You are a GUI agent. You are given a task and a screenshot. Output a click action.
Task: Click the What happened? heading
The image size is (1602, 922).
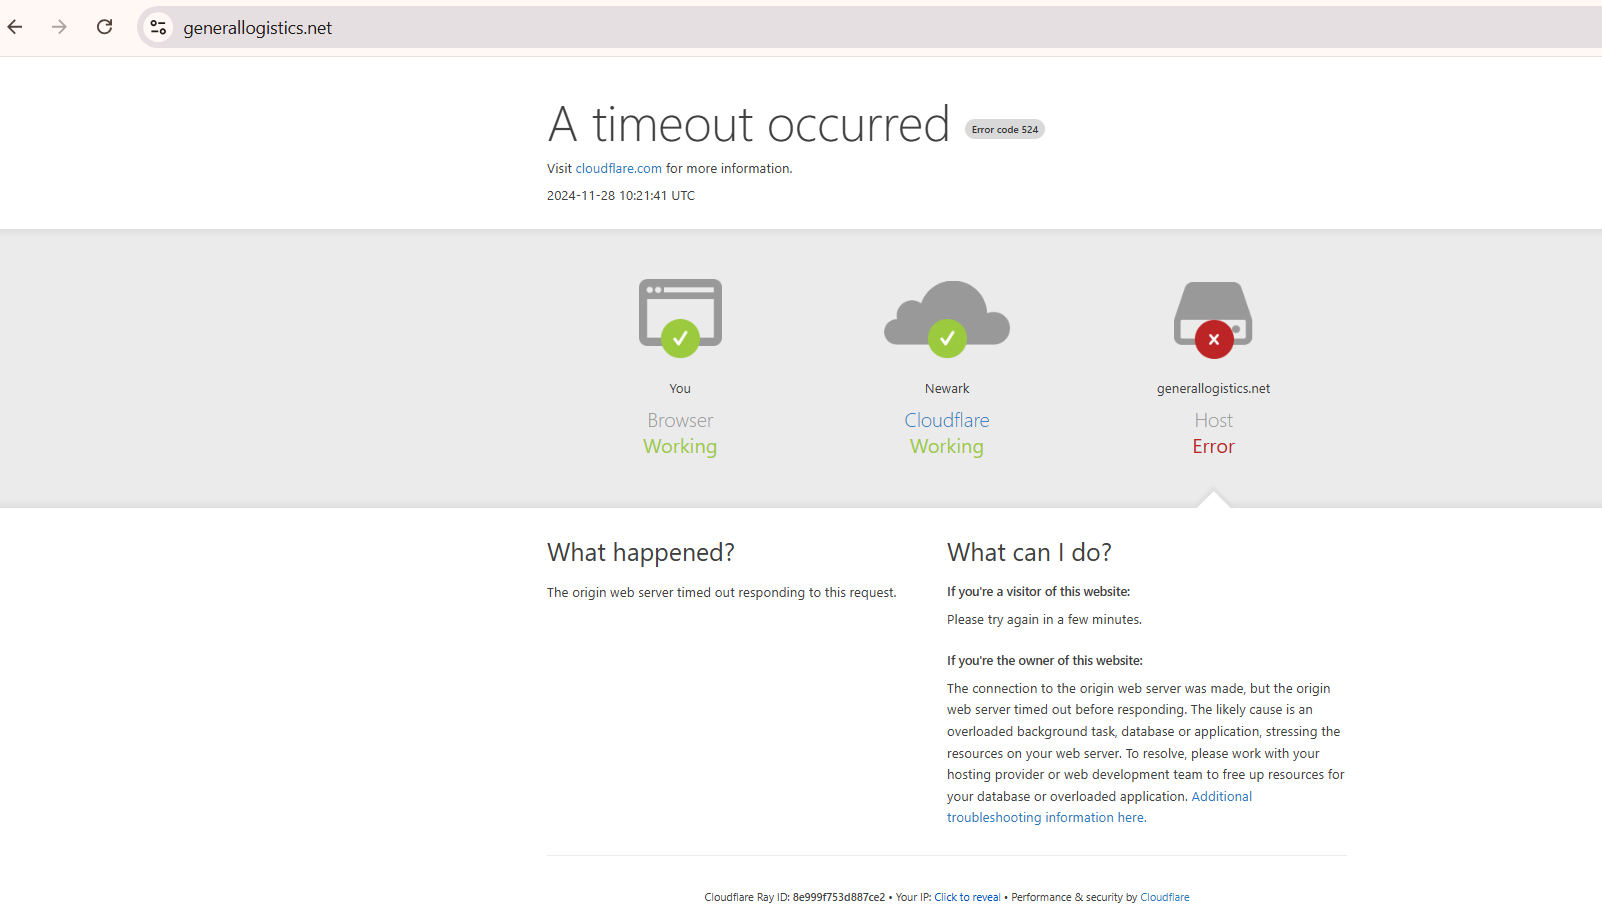point(641,552)
